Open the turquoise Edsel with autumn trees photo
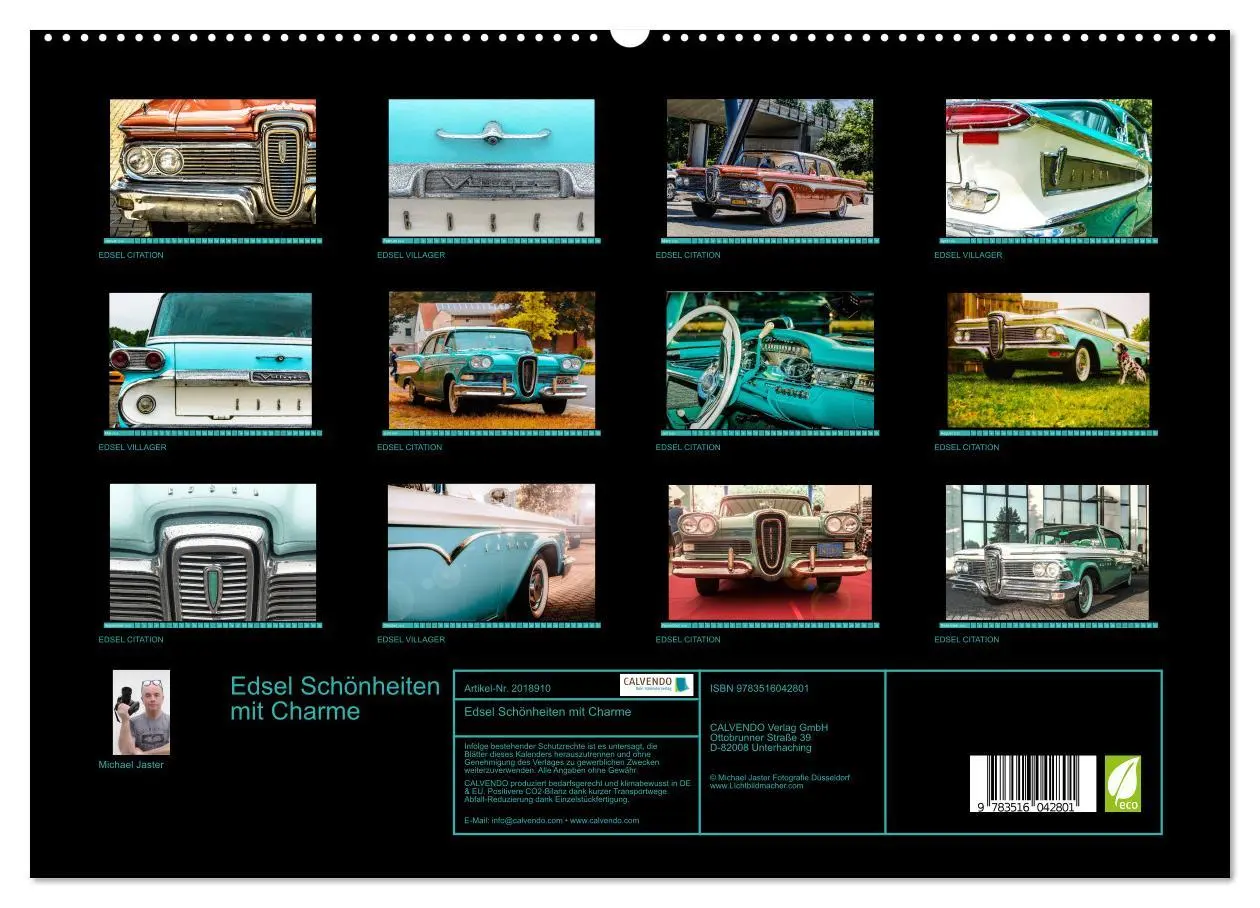Screen dimensions: 1260x908 click(x=491, y=360)
